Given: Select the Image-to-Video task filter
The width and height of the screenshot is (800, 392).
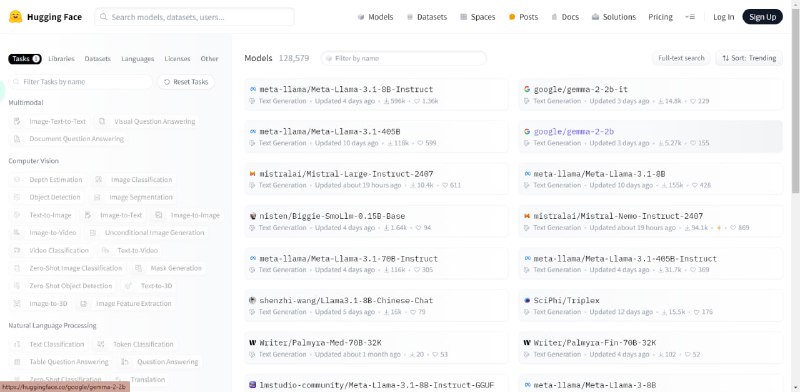Looking at the screenshot, I should 45,233.
